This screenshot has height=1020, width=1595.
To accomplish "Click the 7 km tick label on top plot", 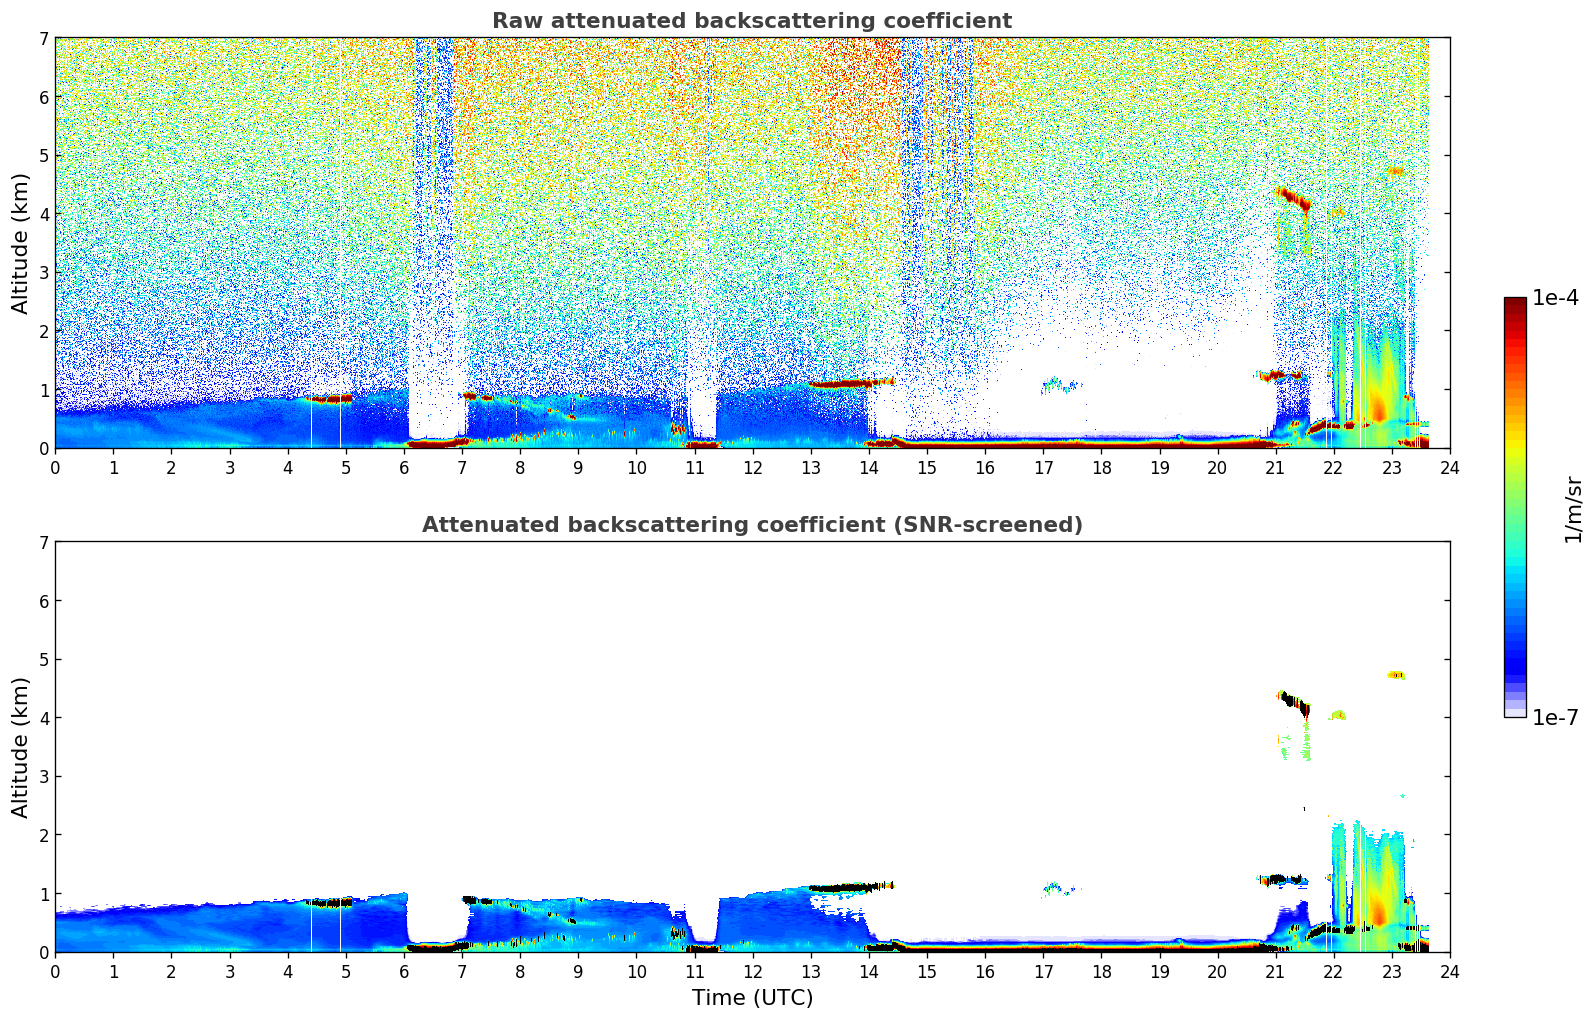I will click(43, 39).
